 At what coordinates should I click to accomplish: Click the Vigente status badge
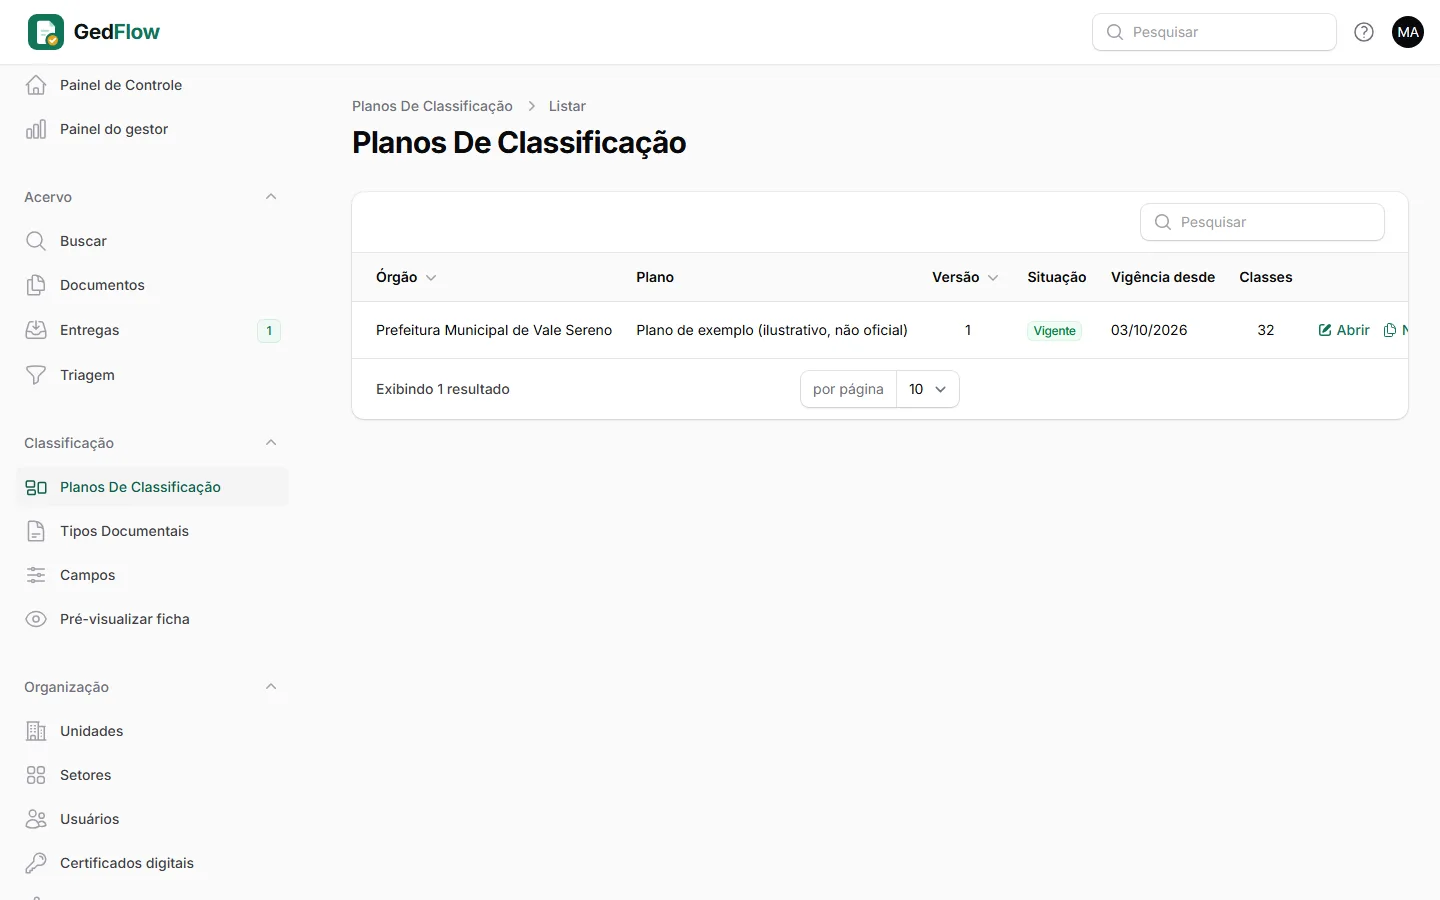coord(1055,331)
